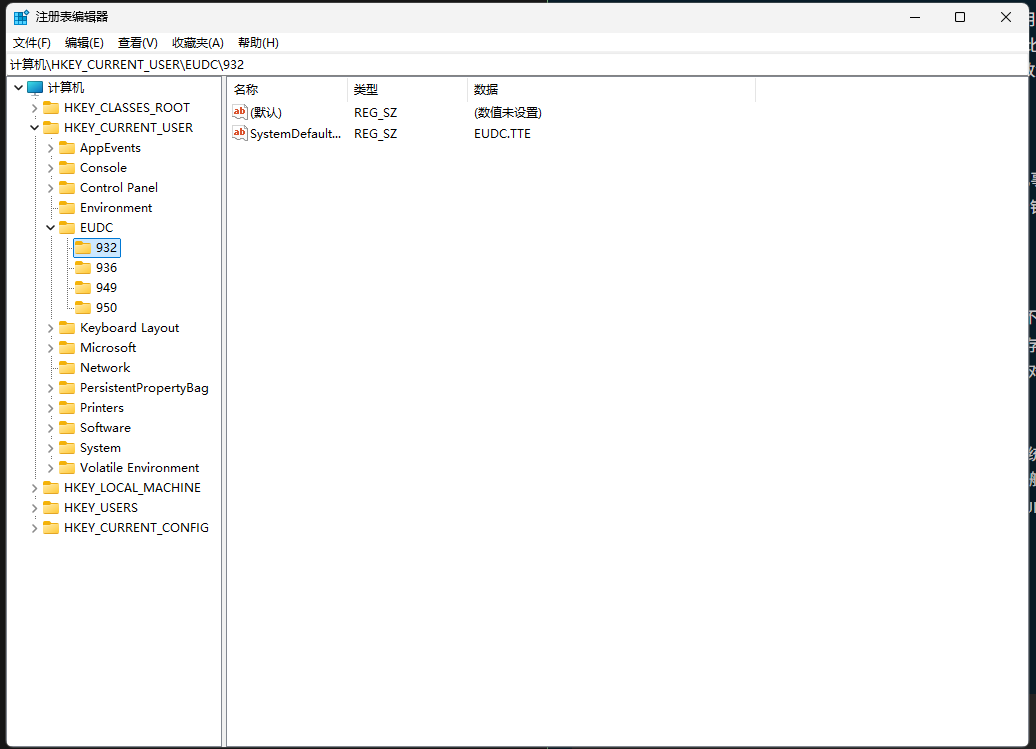Image resolution: width=1036 pixels, height=749 pixels.
Task: Expand the System key
Action: pyautogui.click(x=50, y=448)
